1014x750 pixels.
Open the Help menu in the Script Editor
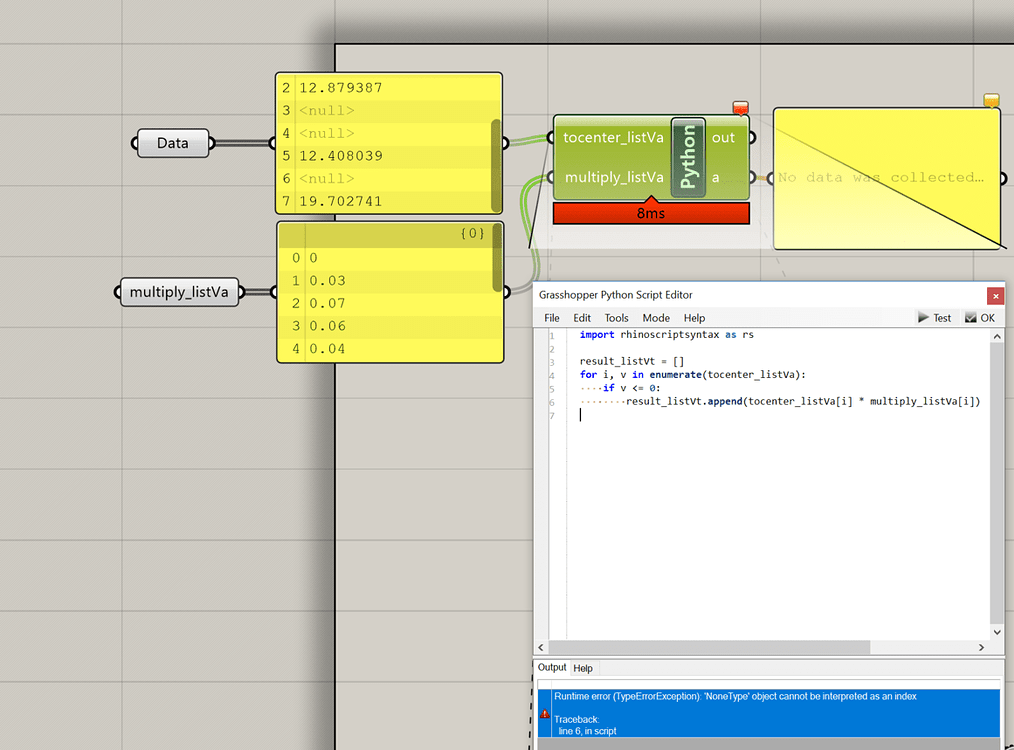[x=694, y=318]
